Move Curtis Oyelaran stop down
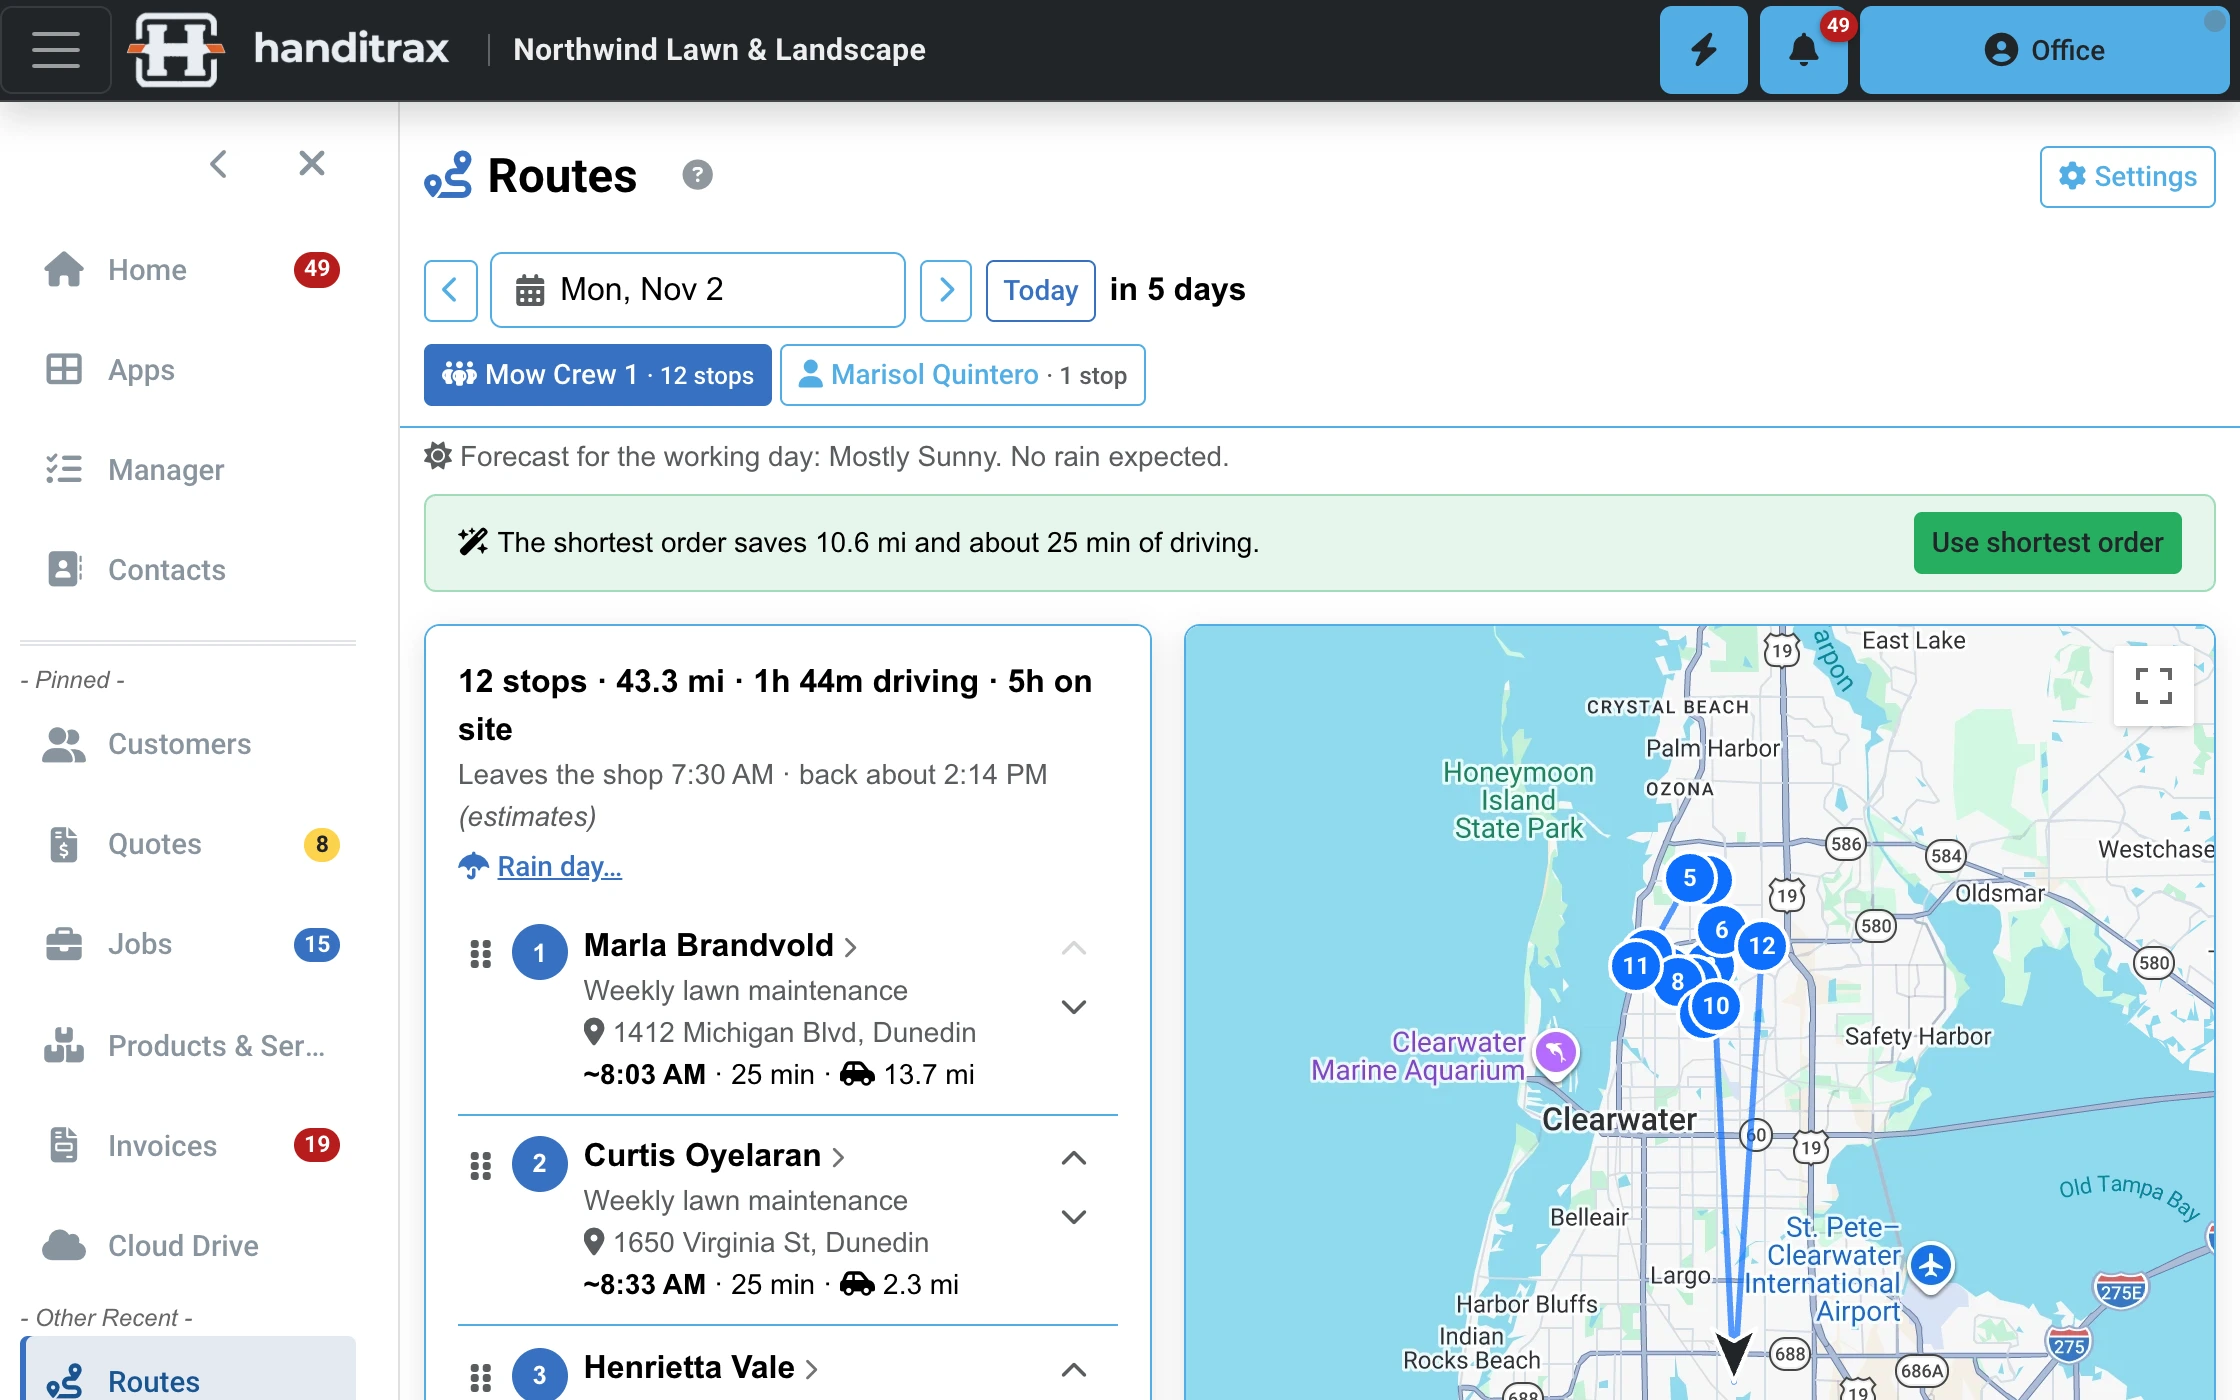Viewport: 2240px width, 1400px height. click(1074, 1217)
